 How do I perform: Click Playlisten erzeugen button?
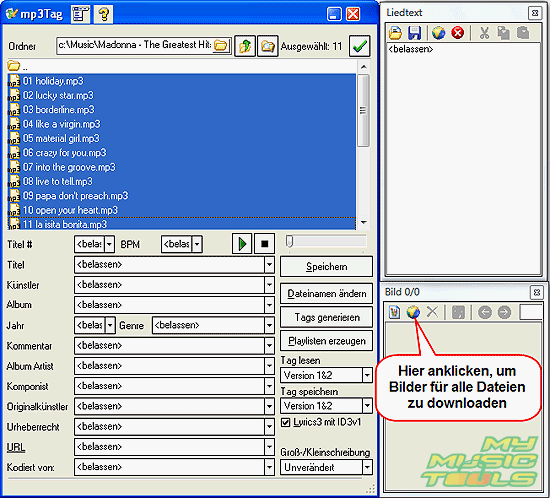[x=326, y=341]
